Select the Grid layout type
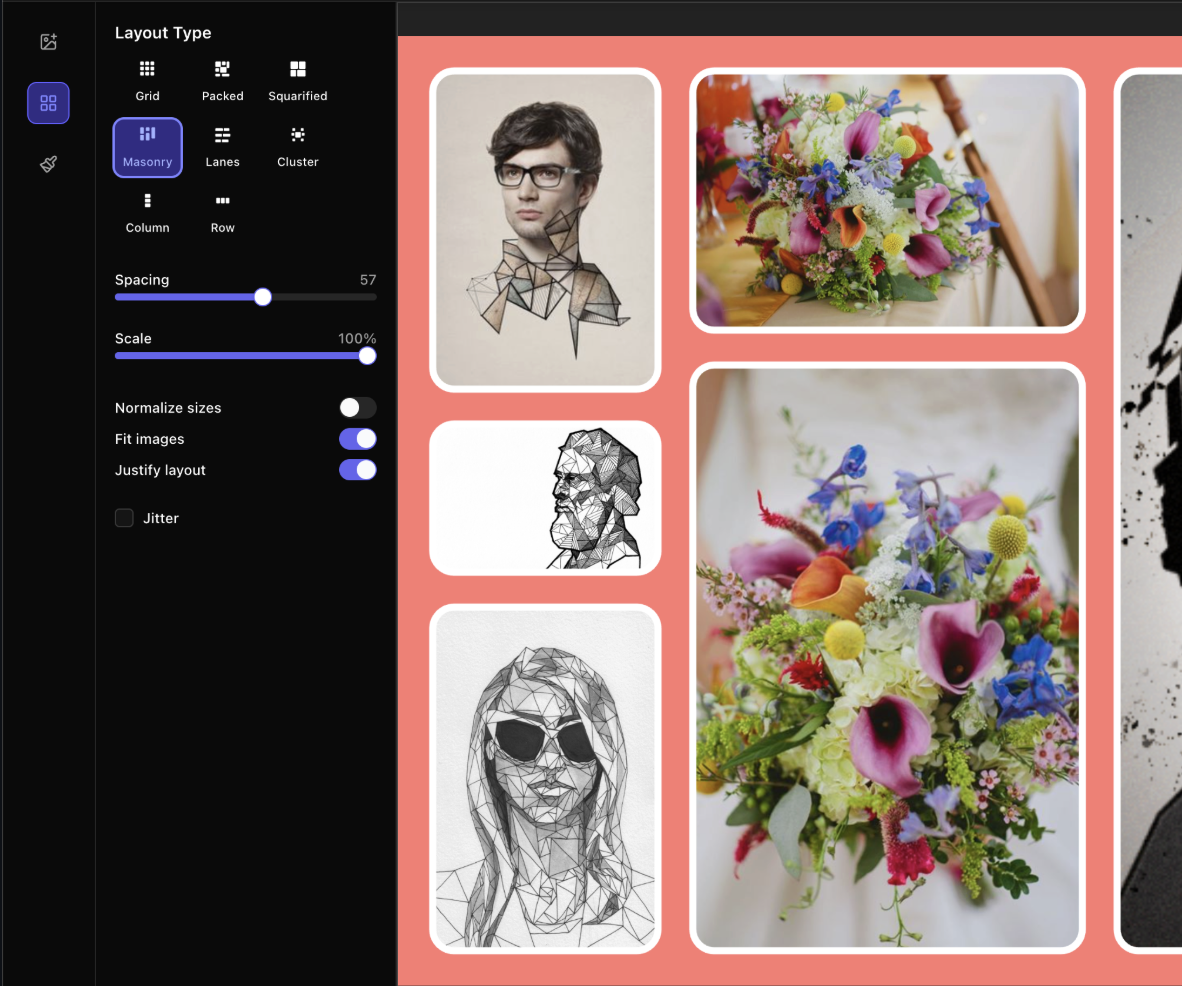Image resolution: width=1182 pixels, height=986 pixels. [x=147, y=80]
